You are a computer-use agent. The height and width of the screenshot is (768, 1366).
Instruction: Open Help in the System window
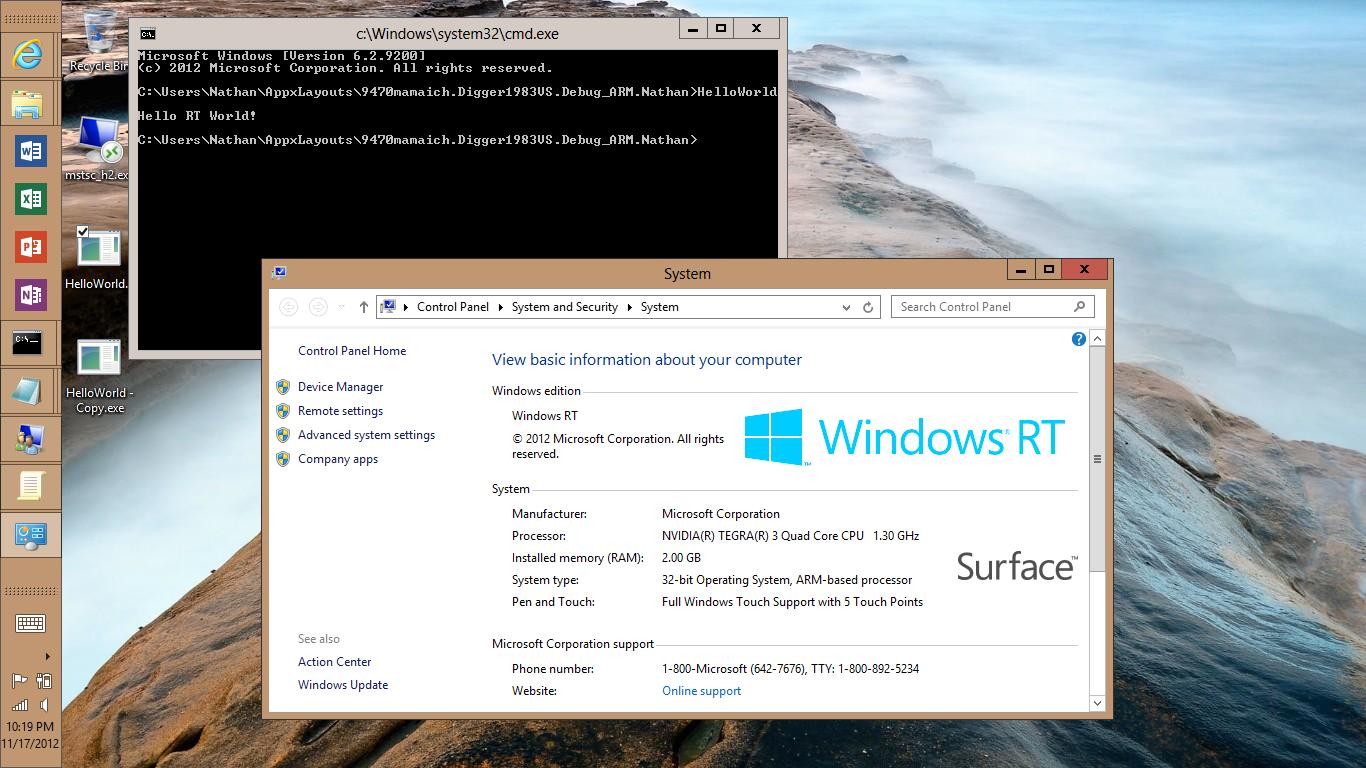(x=1078, y=339)
